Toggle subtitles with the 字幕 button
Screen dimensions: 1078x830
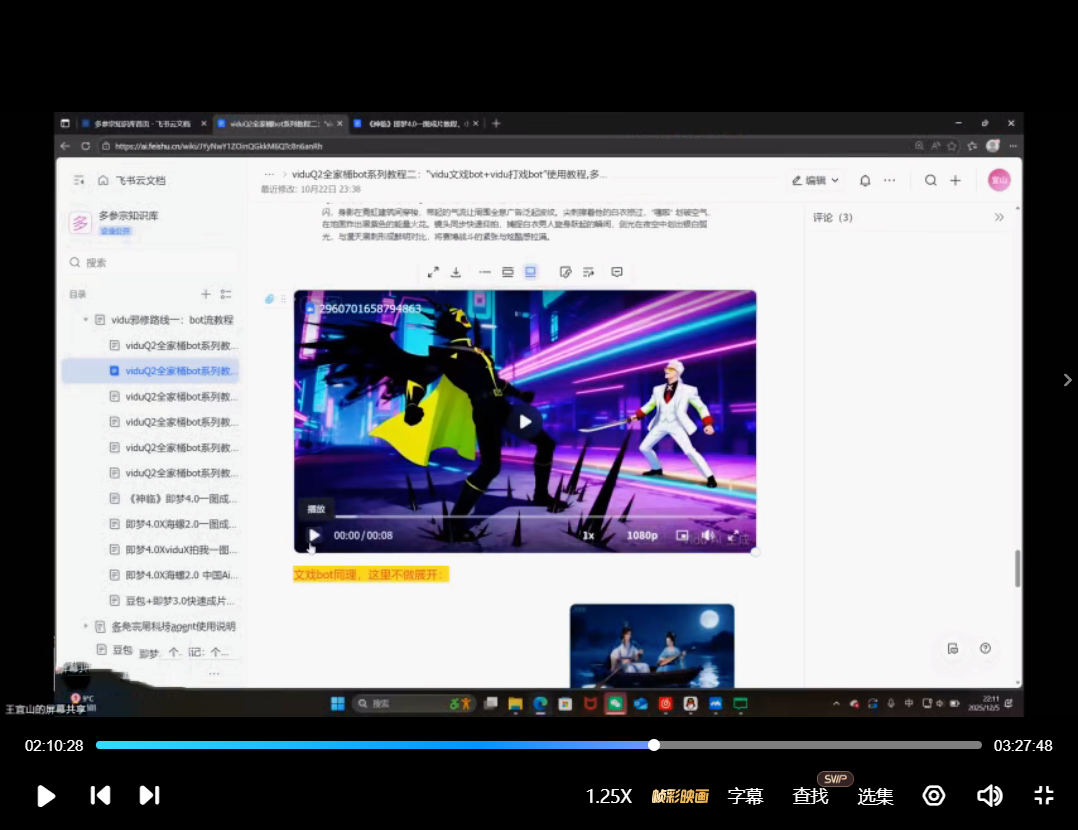click(x=745, y=797)
